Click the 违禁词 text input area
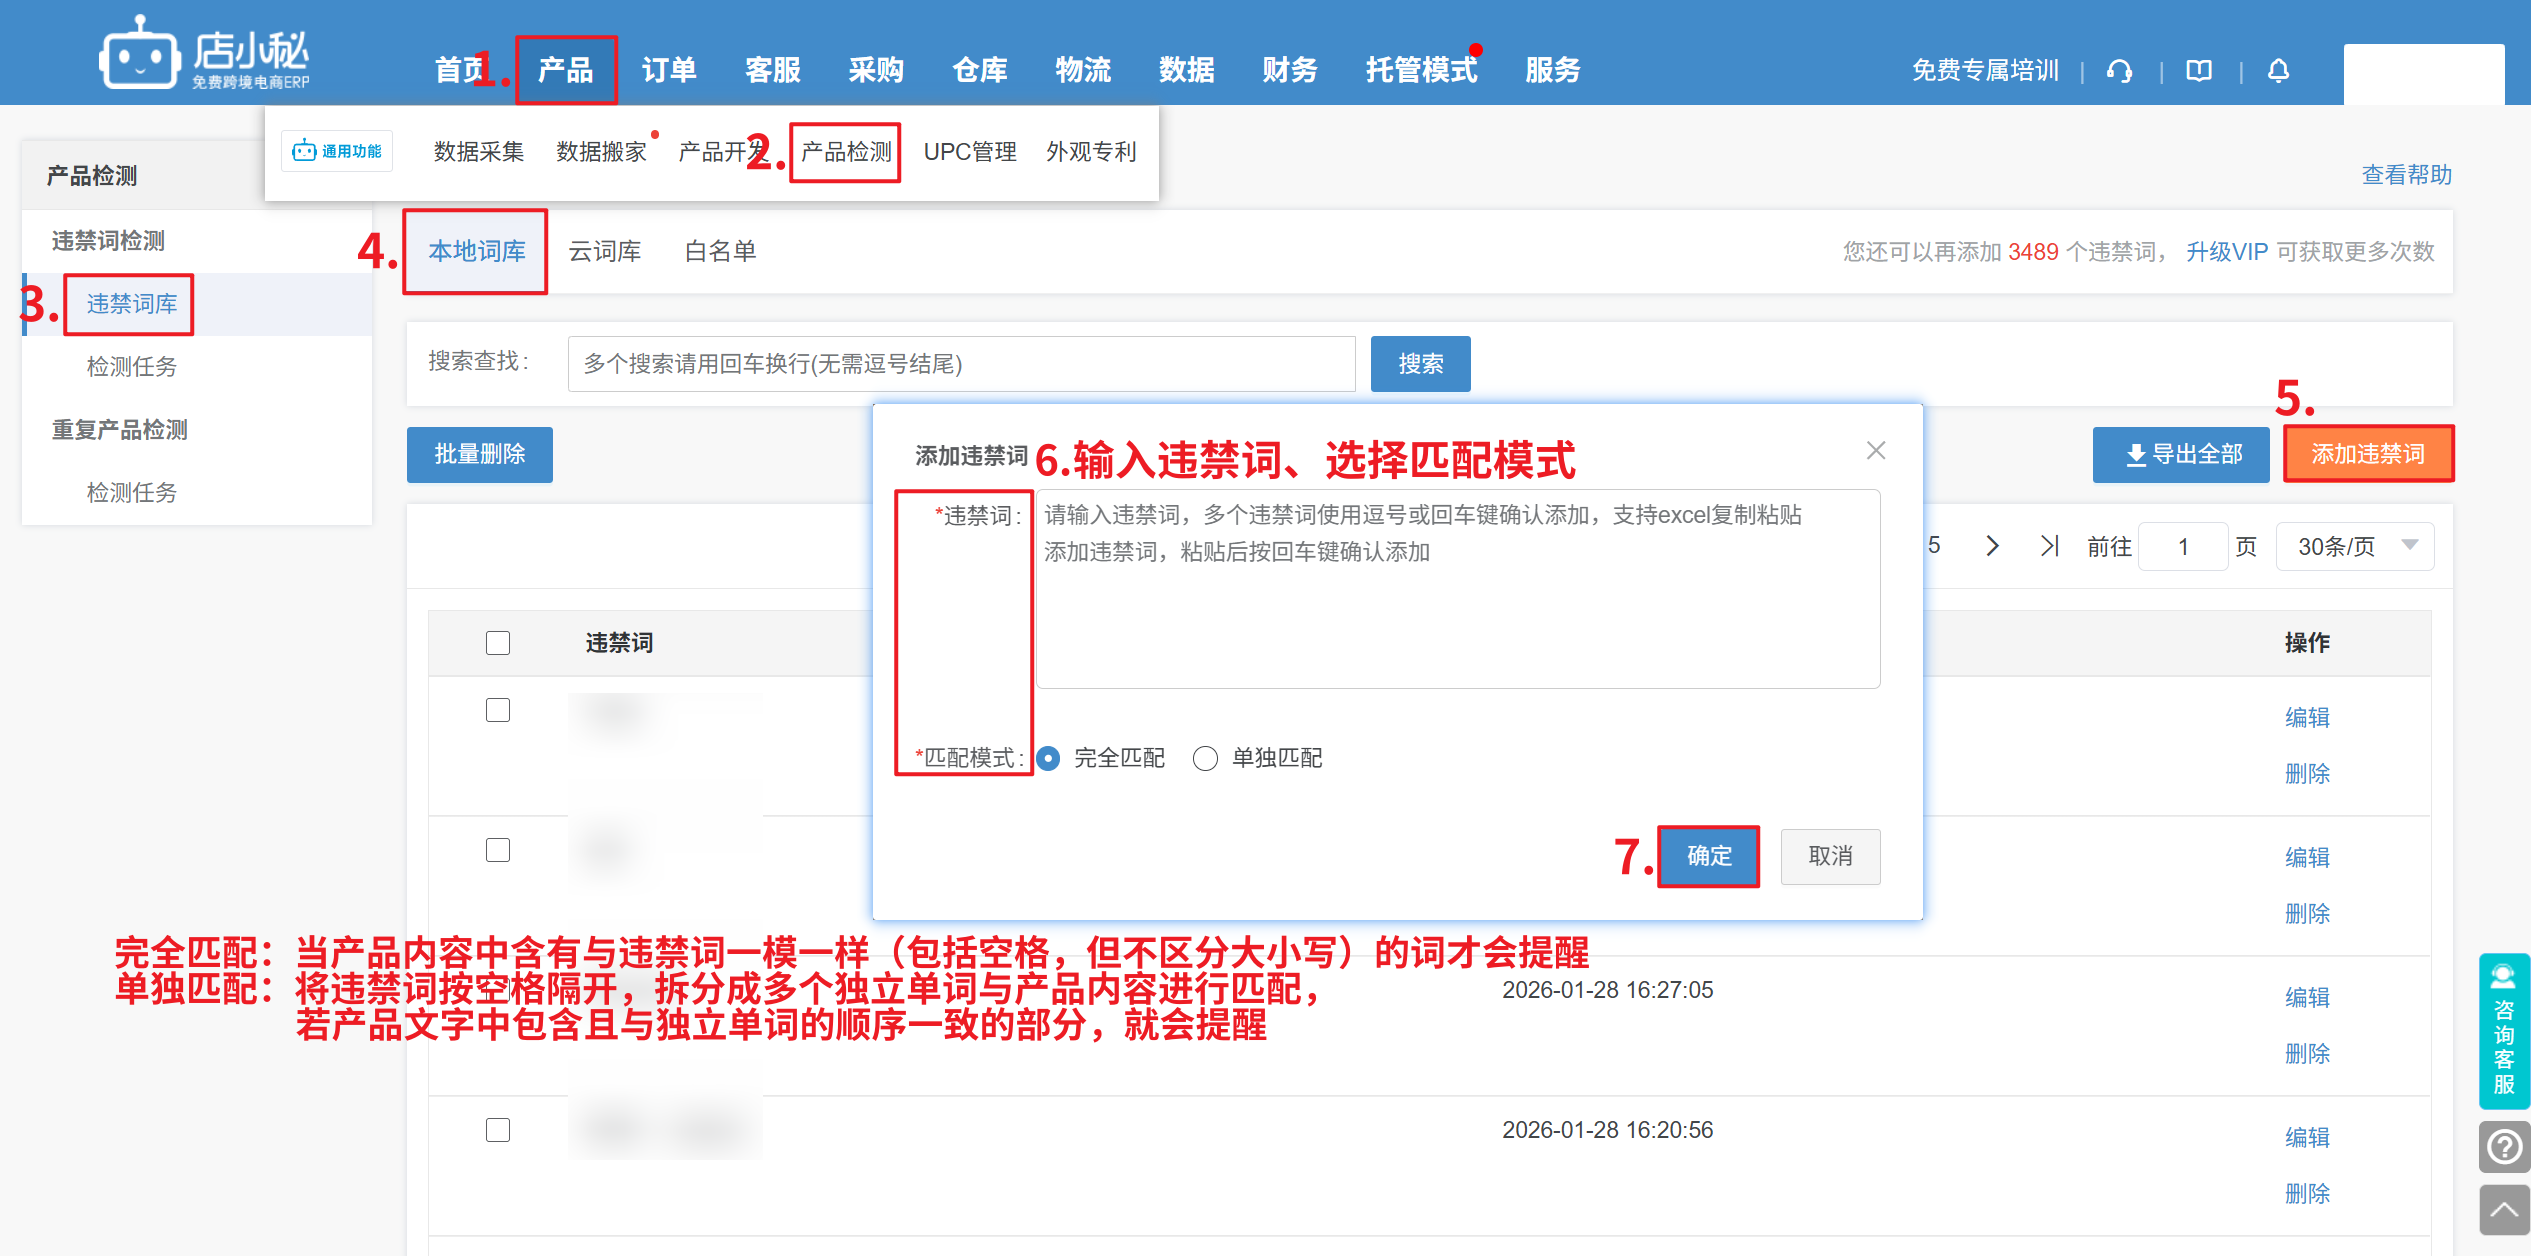 tap(1457, 590)
